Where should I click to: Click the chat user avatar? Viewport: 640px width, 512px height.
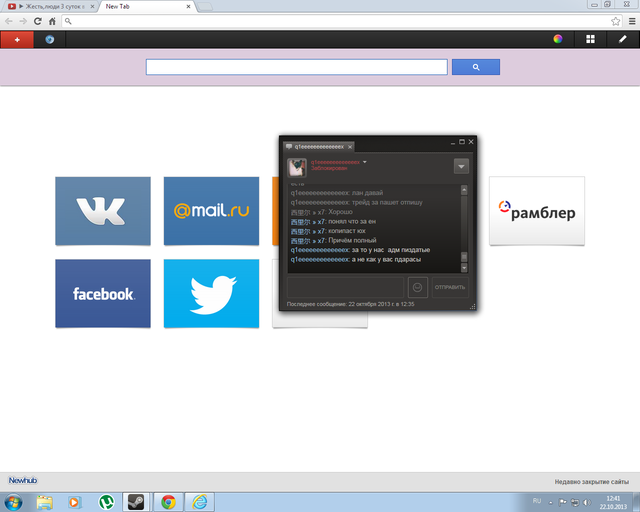click(297, 167)
